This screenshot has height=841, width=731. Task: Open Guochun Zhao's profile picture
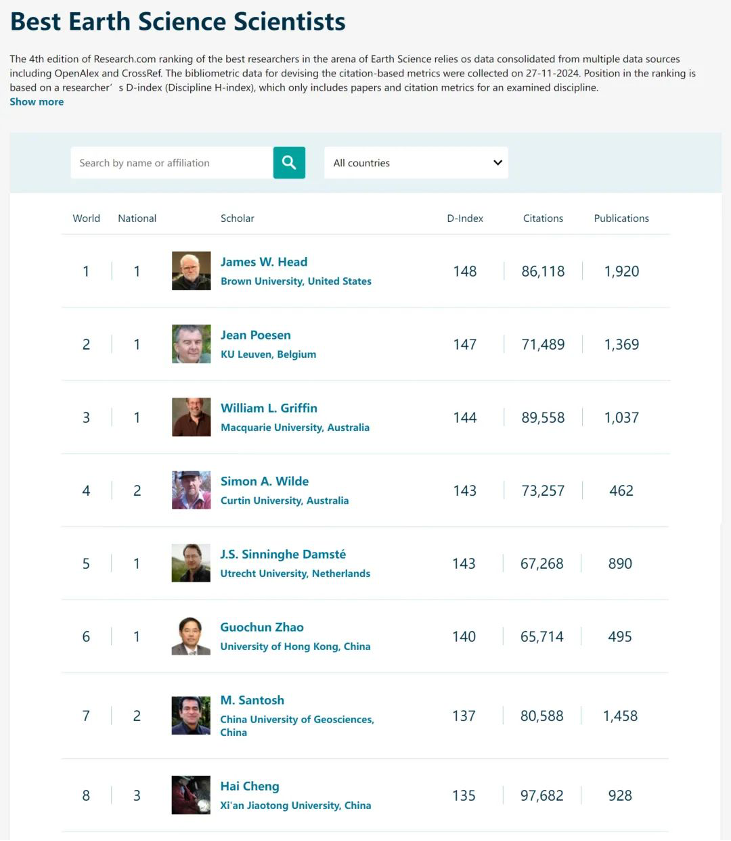191,636
